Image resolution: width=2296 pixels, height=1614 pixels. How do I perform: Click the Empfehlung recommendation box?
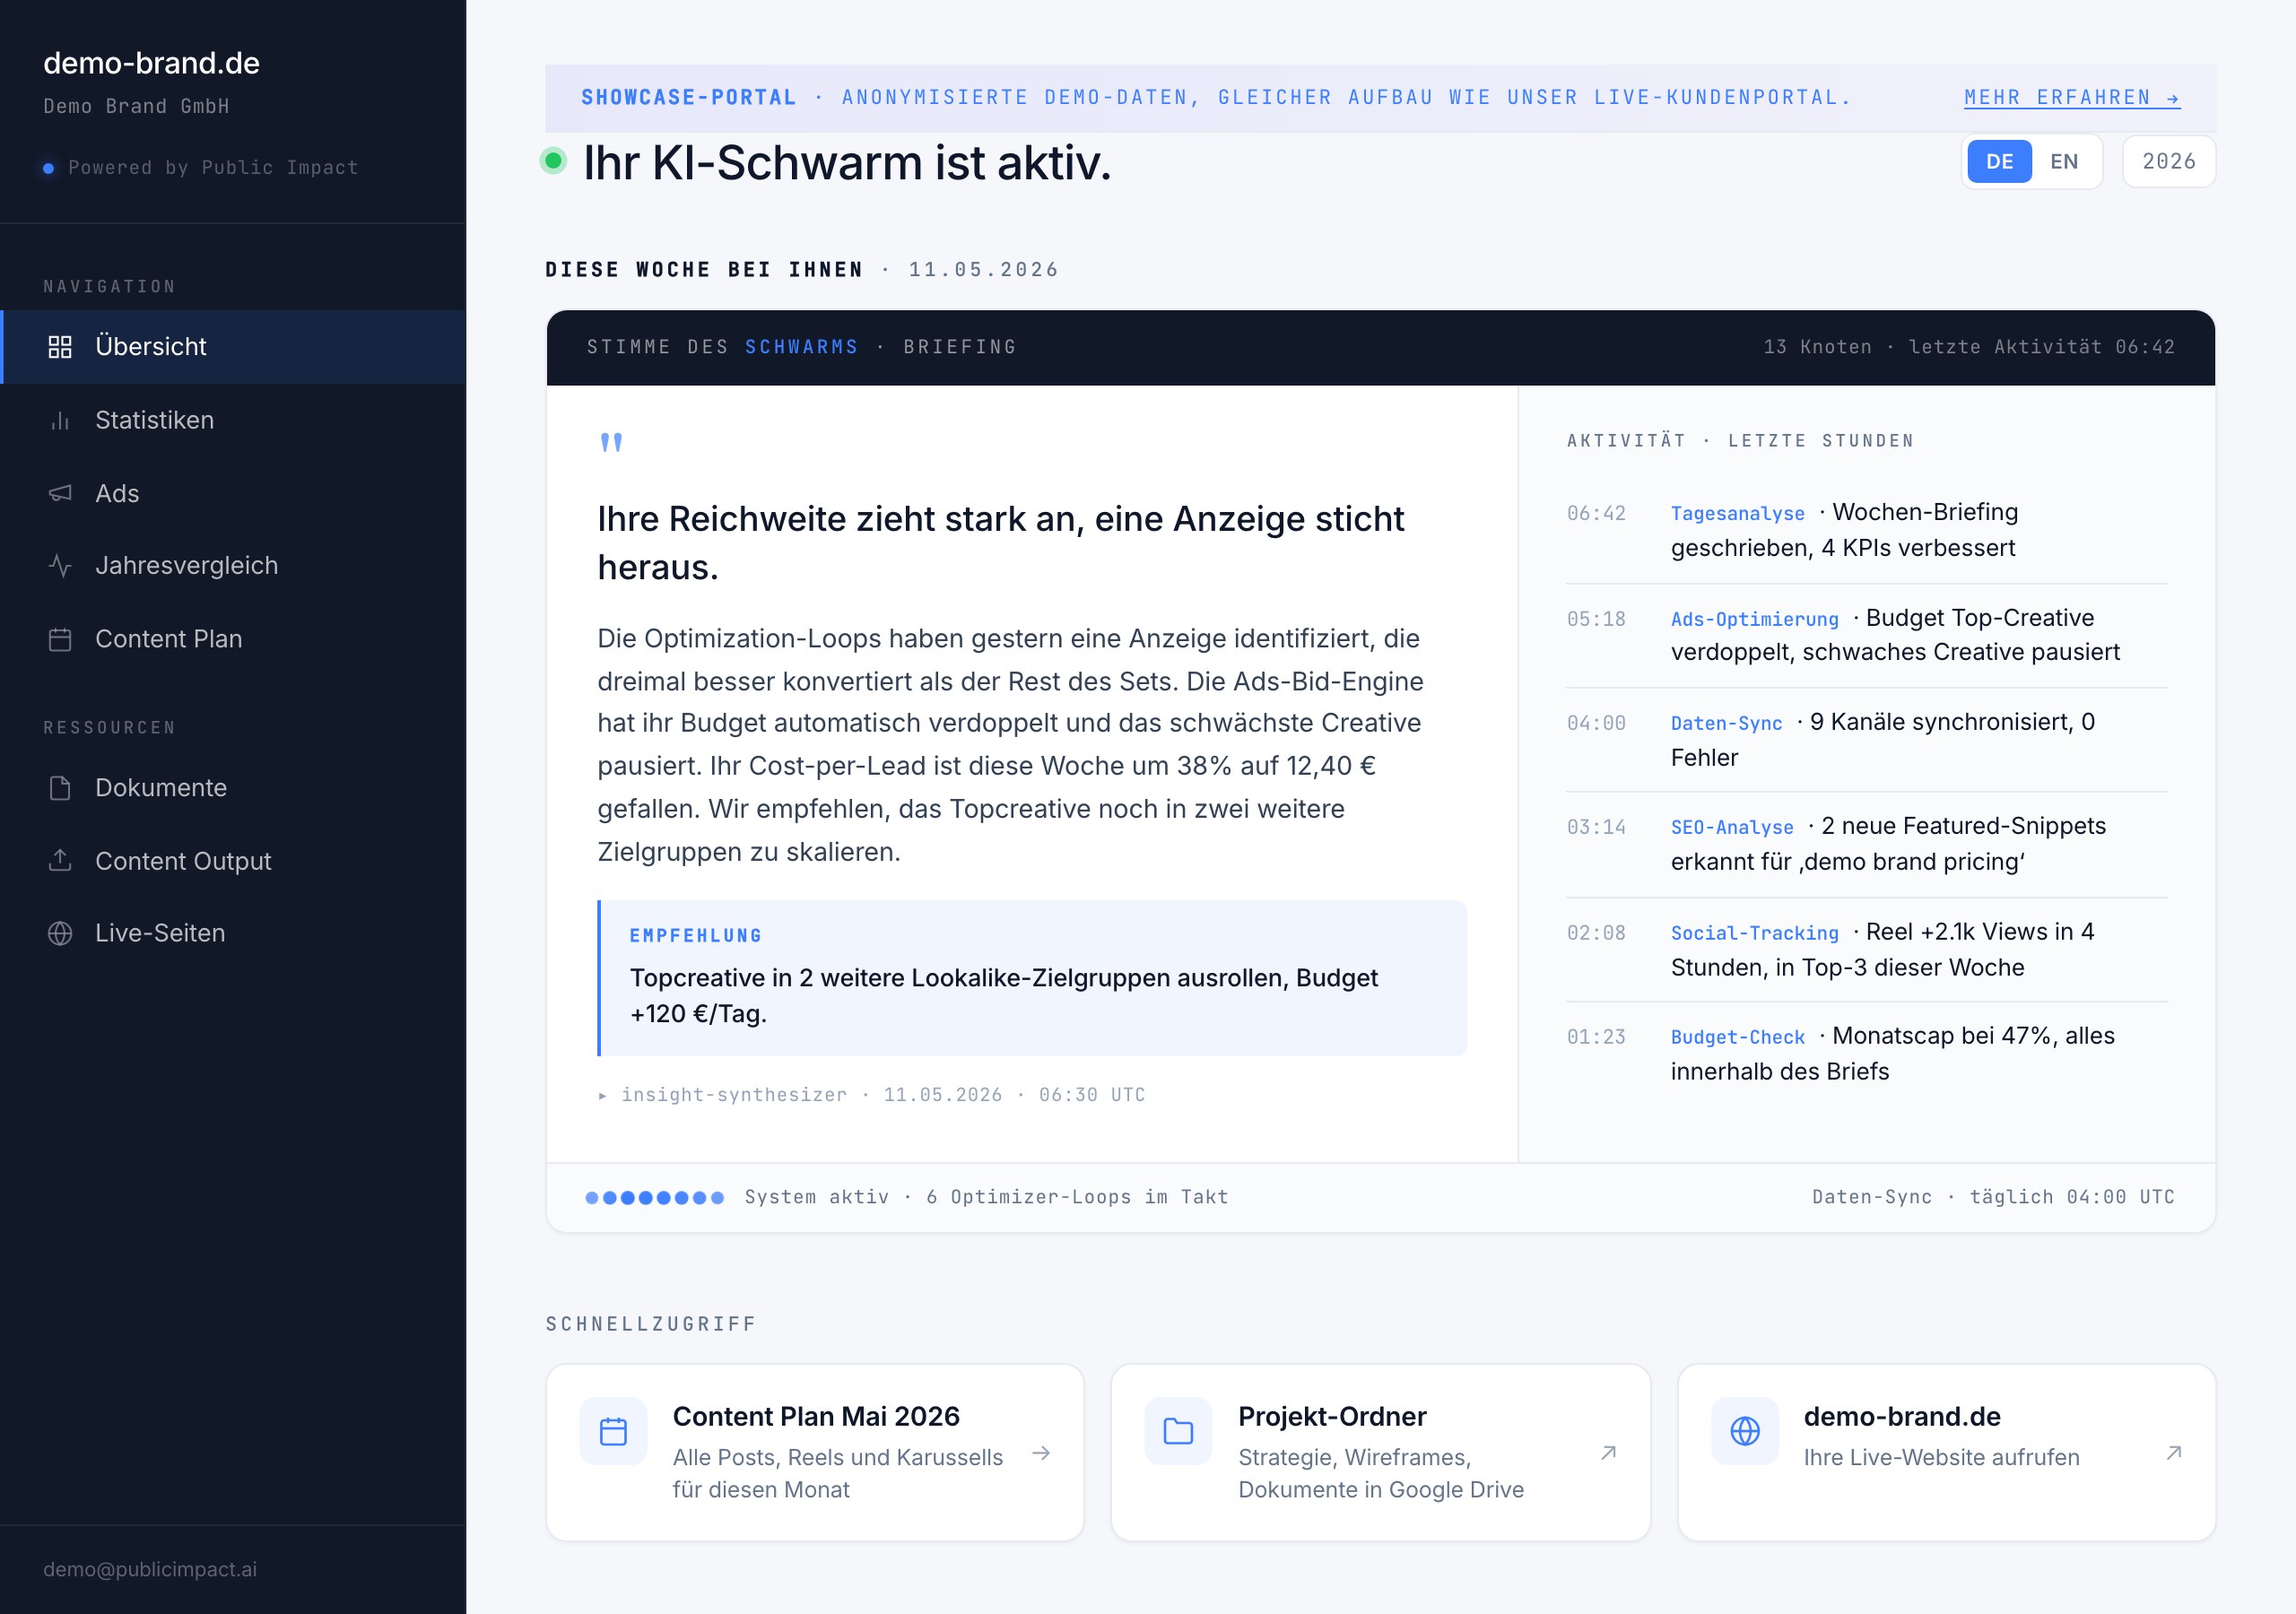point(1032,978)
